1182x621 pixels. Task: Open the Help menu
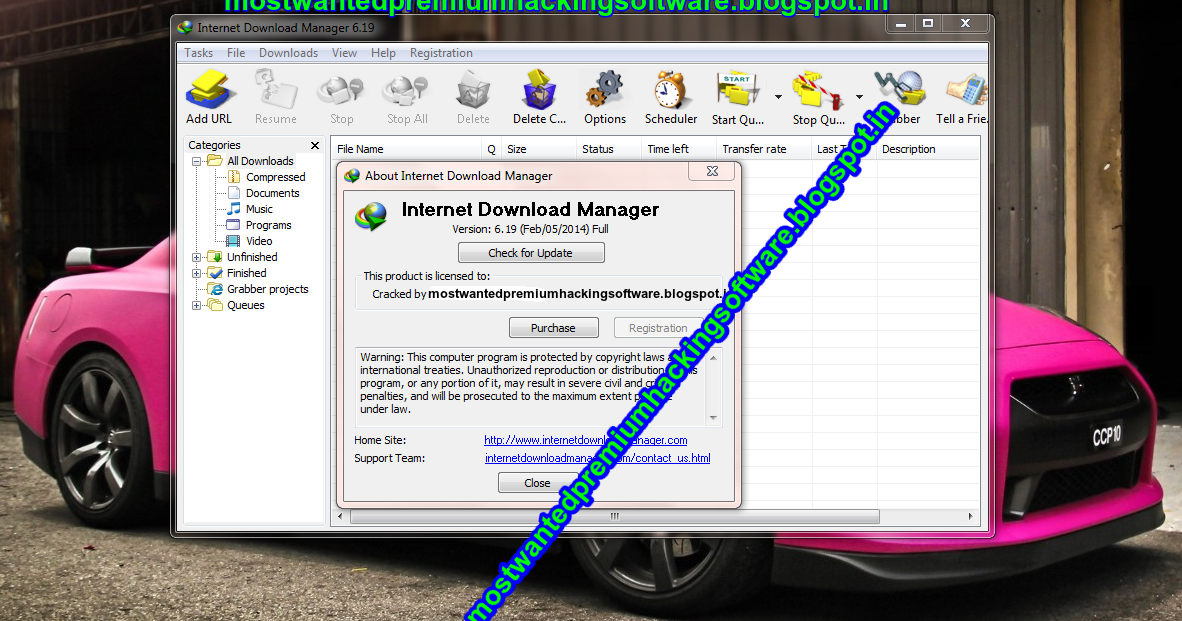click(x=383, y=53)
